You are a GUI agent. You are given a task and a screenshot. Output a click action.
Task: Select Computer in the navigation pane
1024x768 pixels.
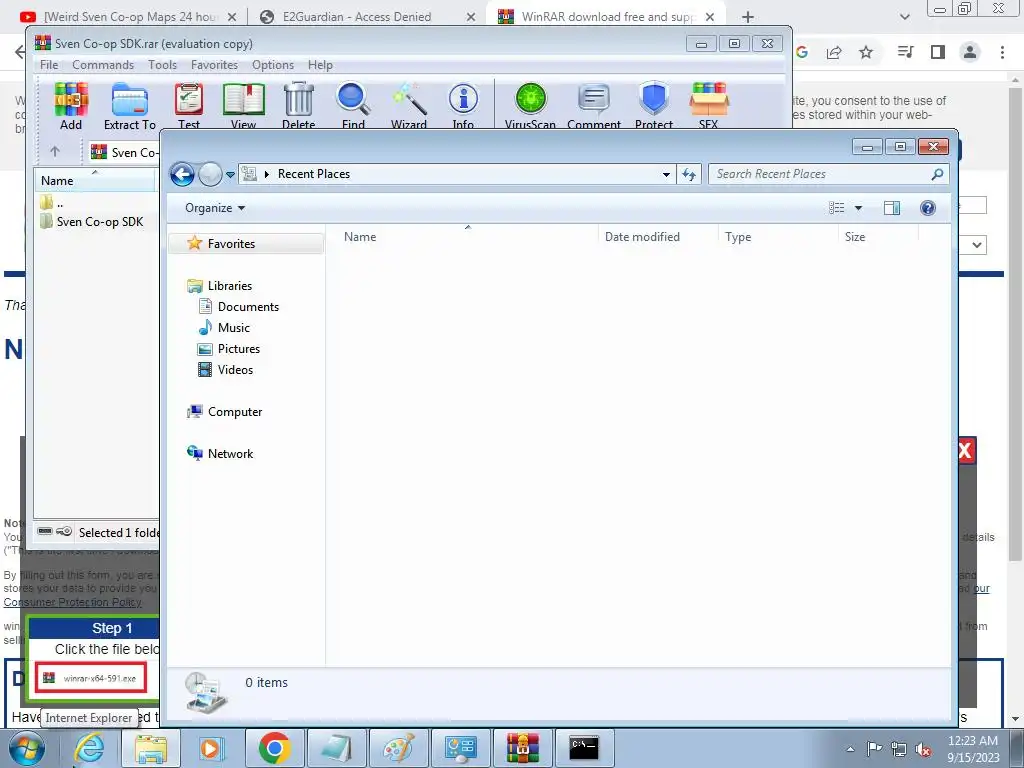225,411
